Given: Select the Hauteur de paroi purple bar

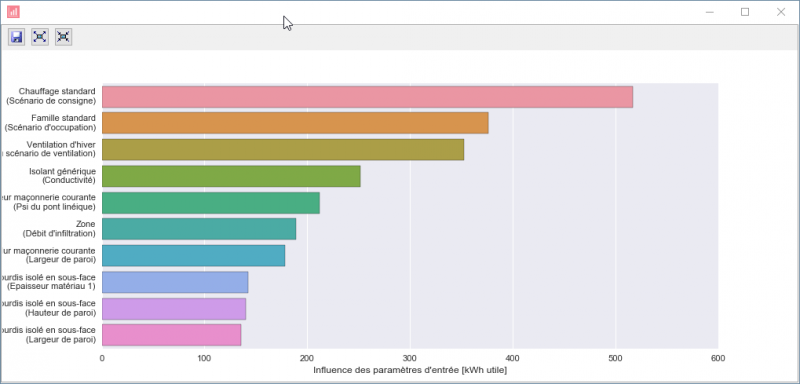Looking at the screenshot, I should pyautogui.click(x=174, y=309).
